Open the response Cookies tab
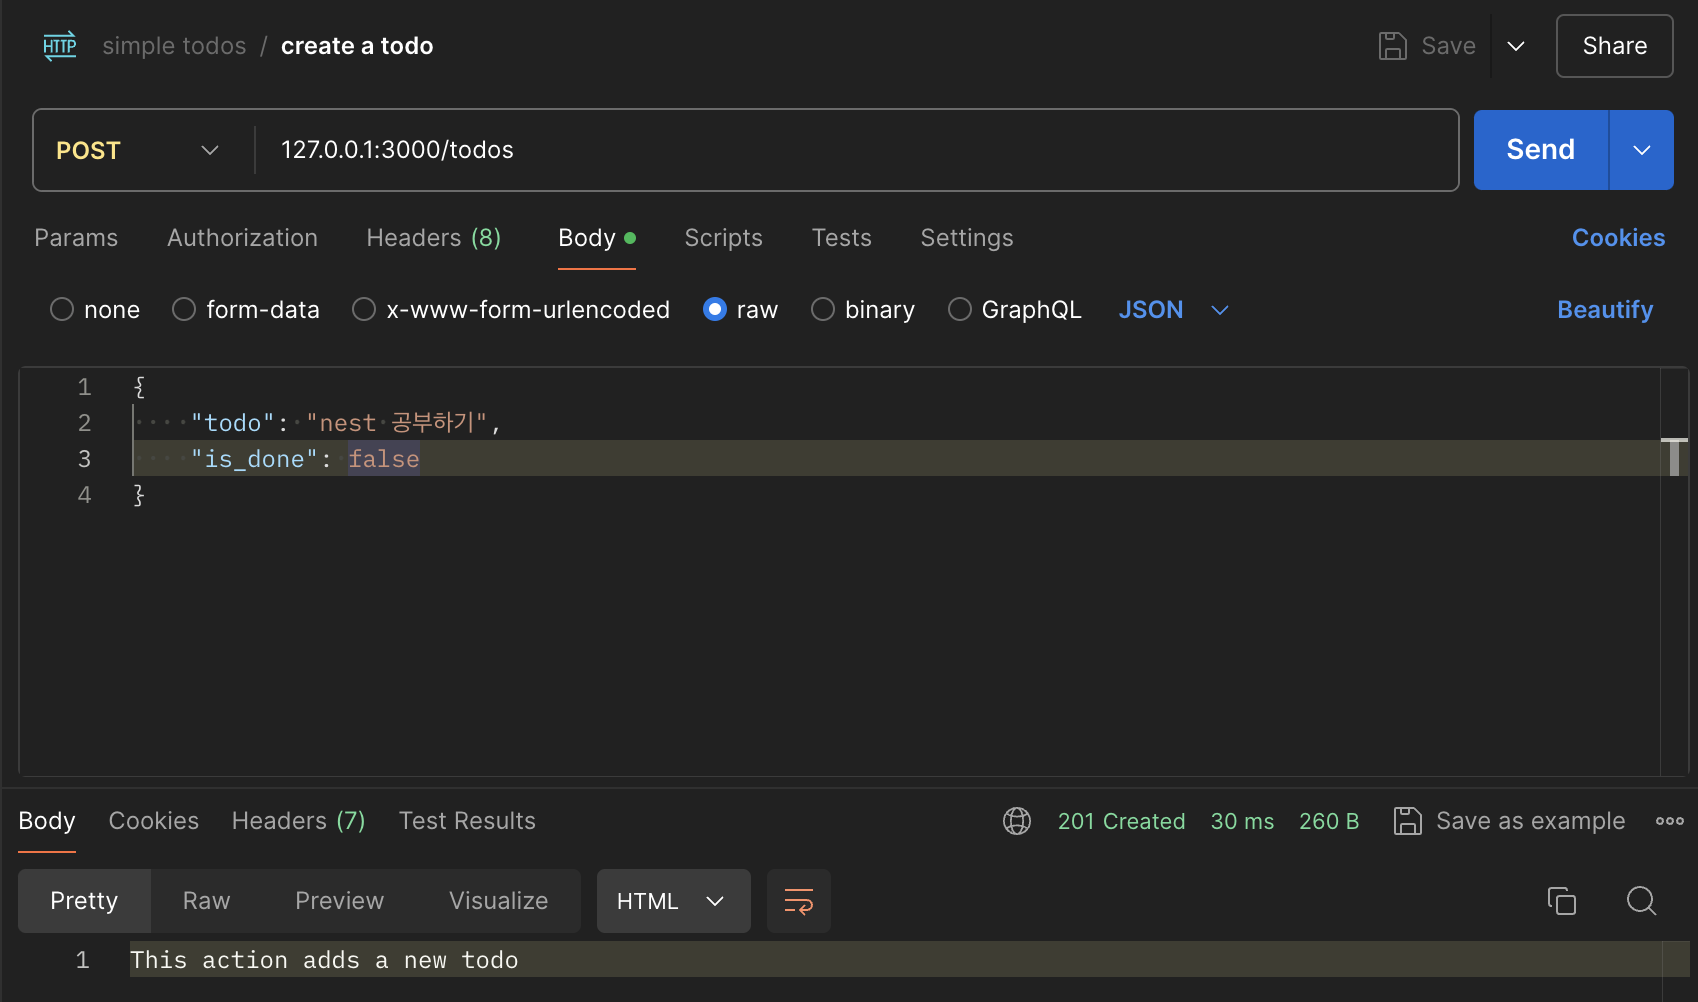The height and width of the screenshot is (1002, 1698). click(x=154, y=821)
